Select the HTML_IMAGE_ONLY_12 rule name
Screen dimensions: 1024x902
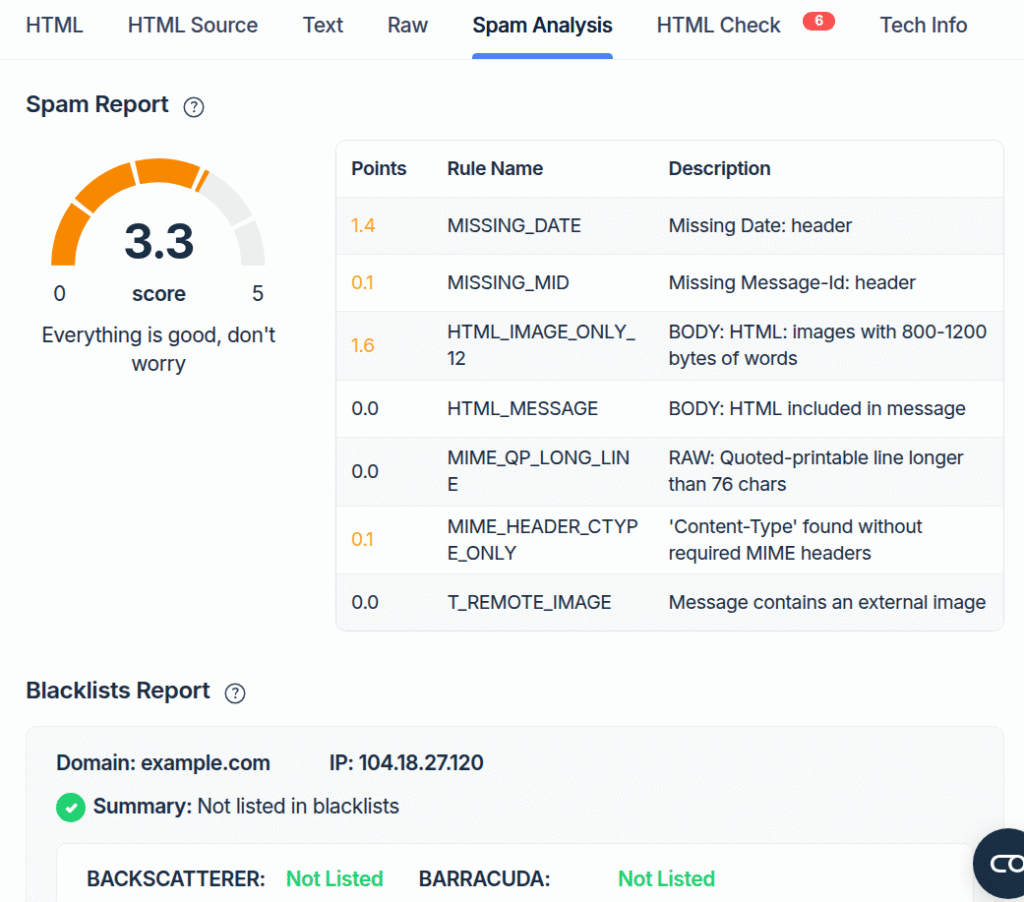coord(541,345)
